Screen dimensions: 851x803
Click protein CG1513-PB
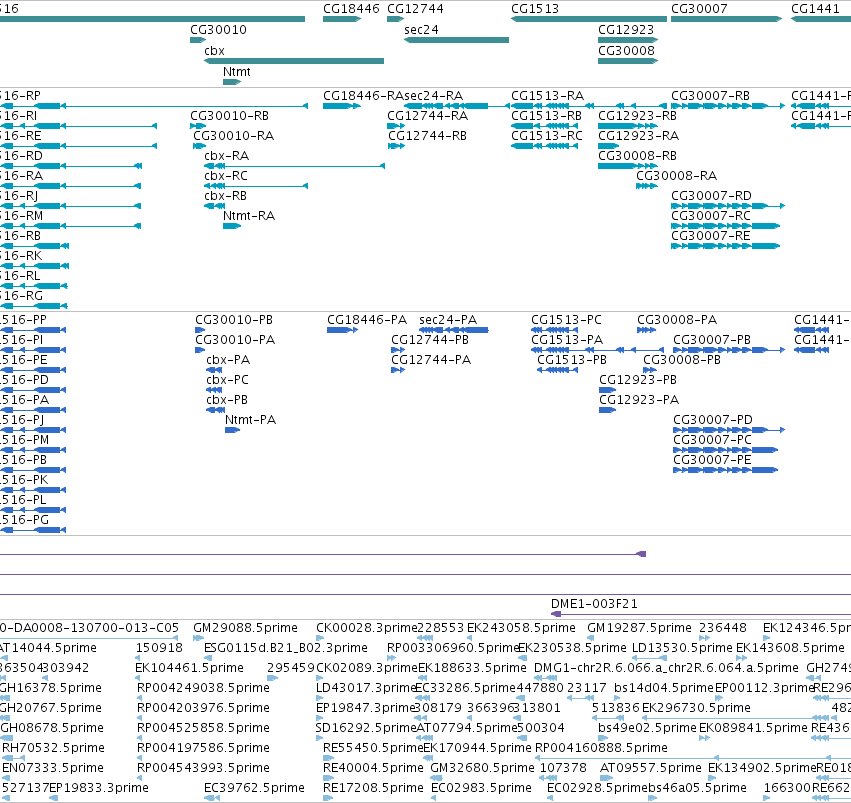[572, 360]
